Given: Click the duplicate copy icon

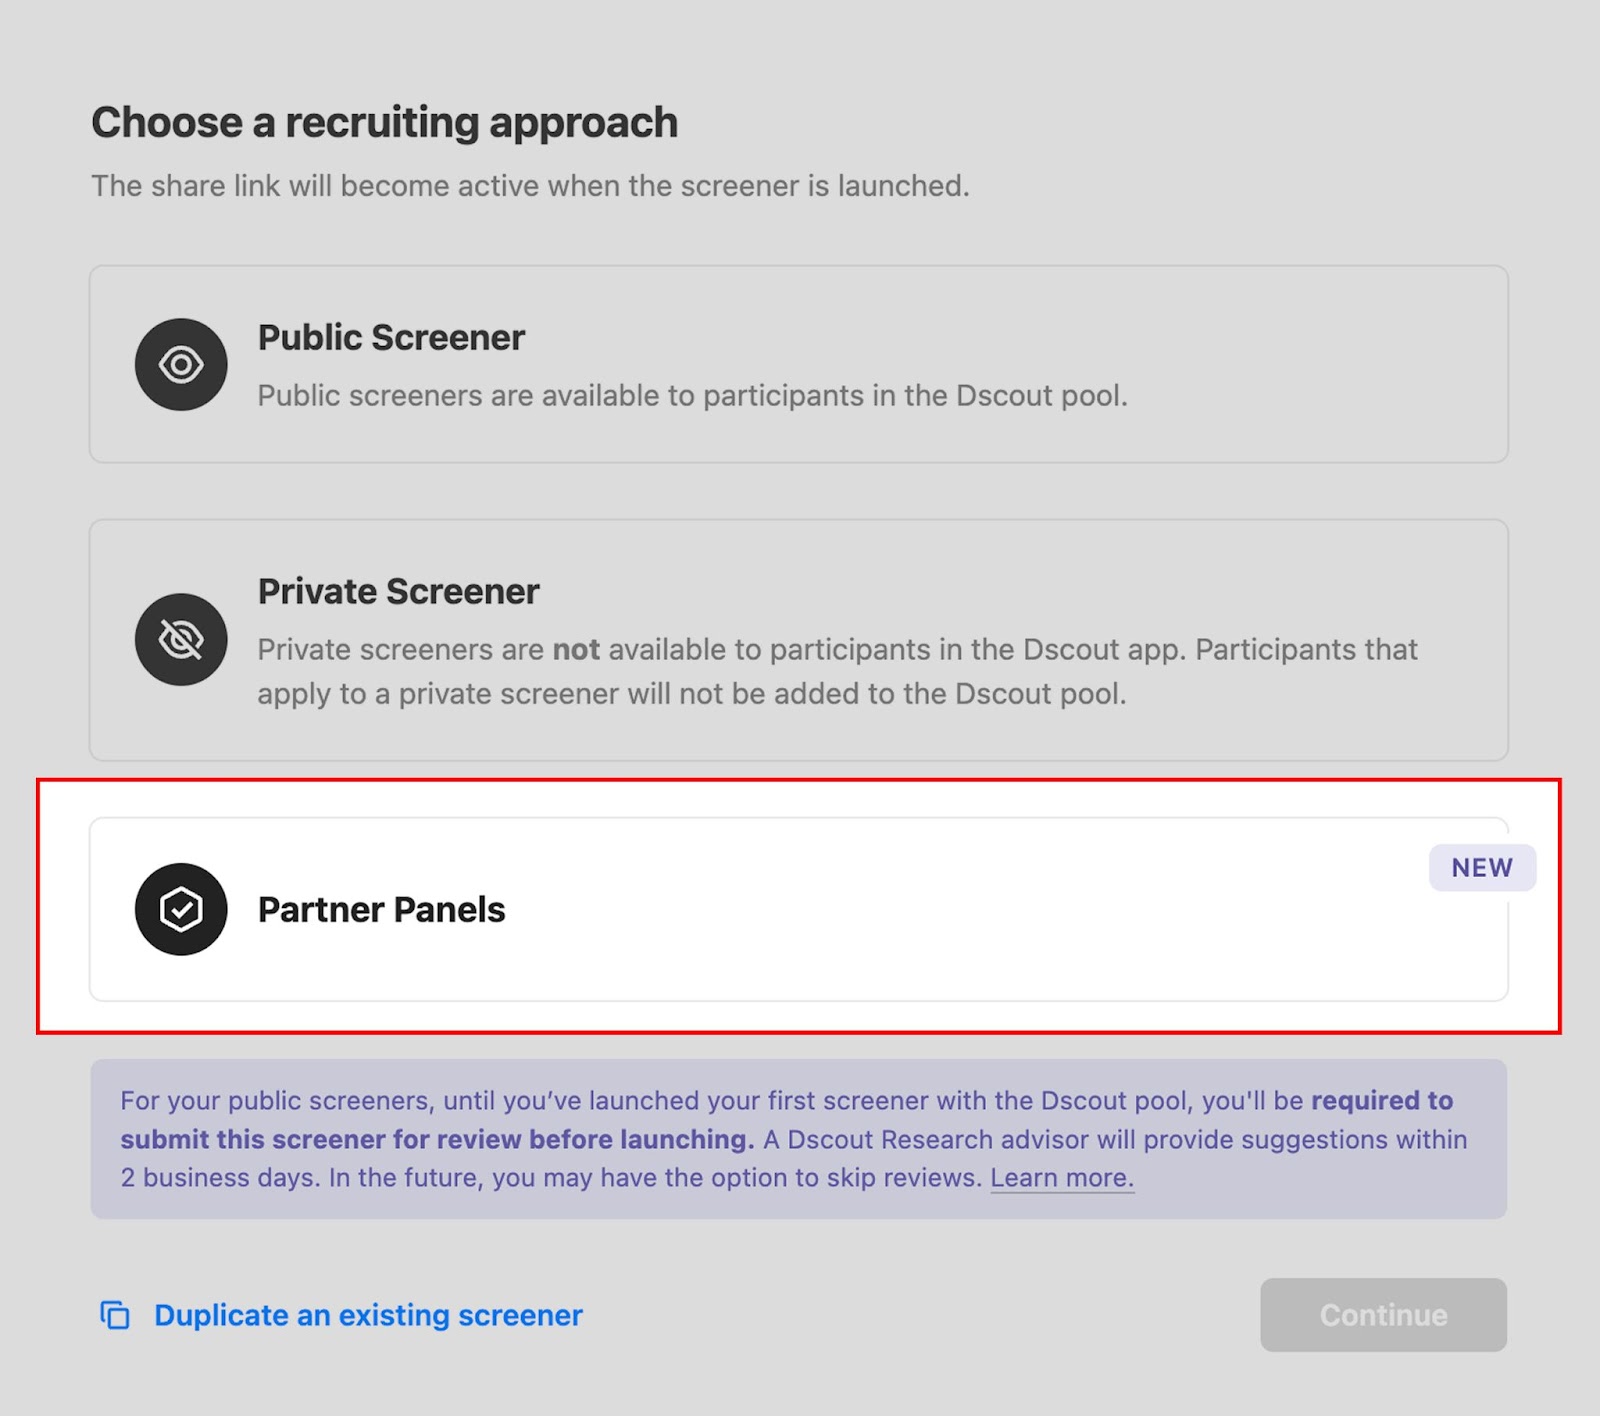Looking at the screenshot, I should 115,1315.
